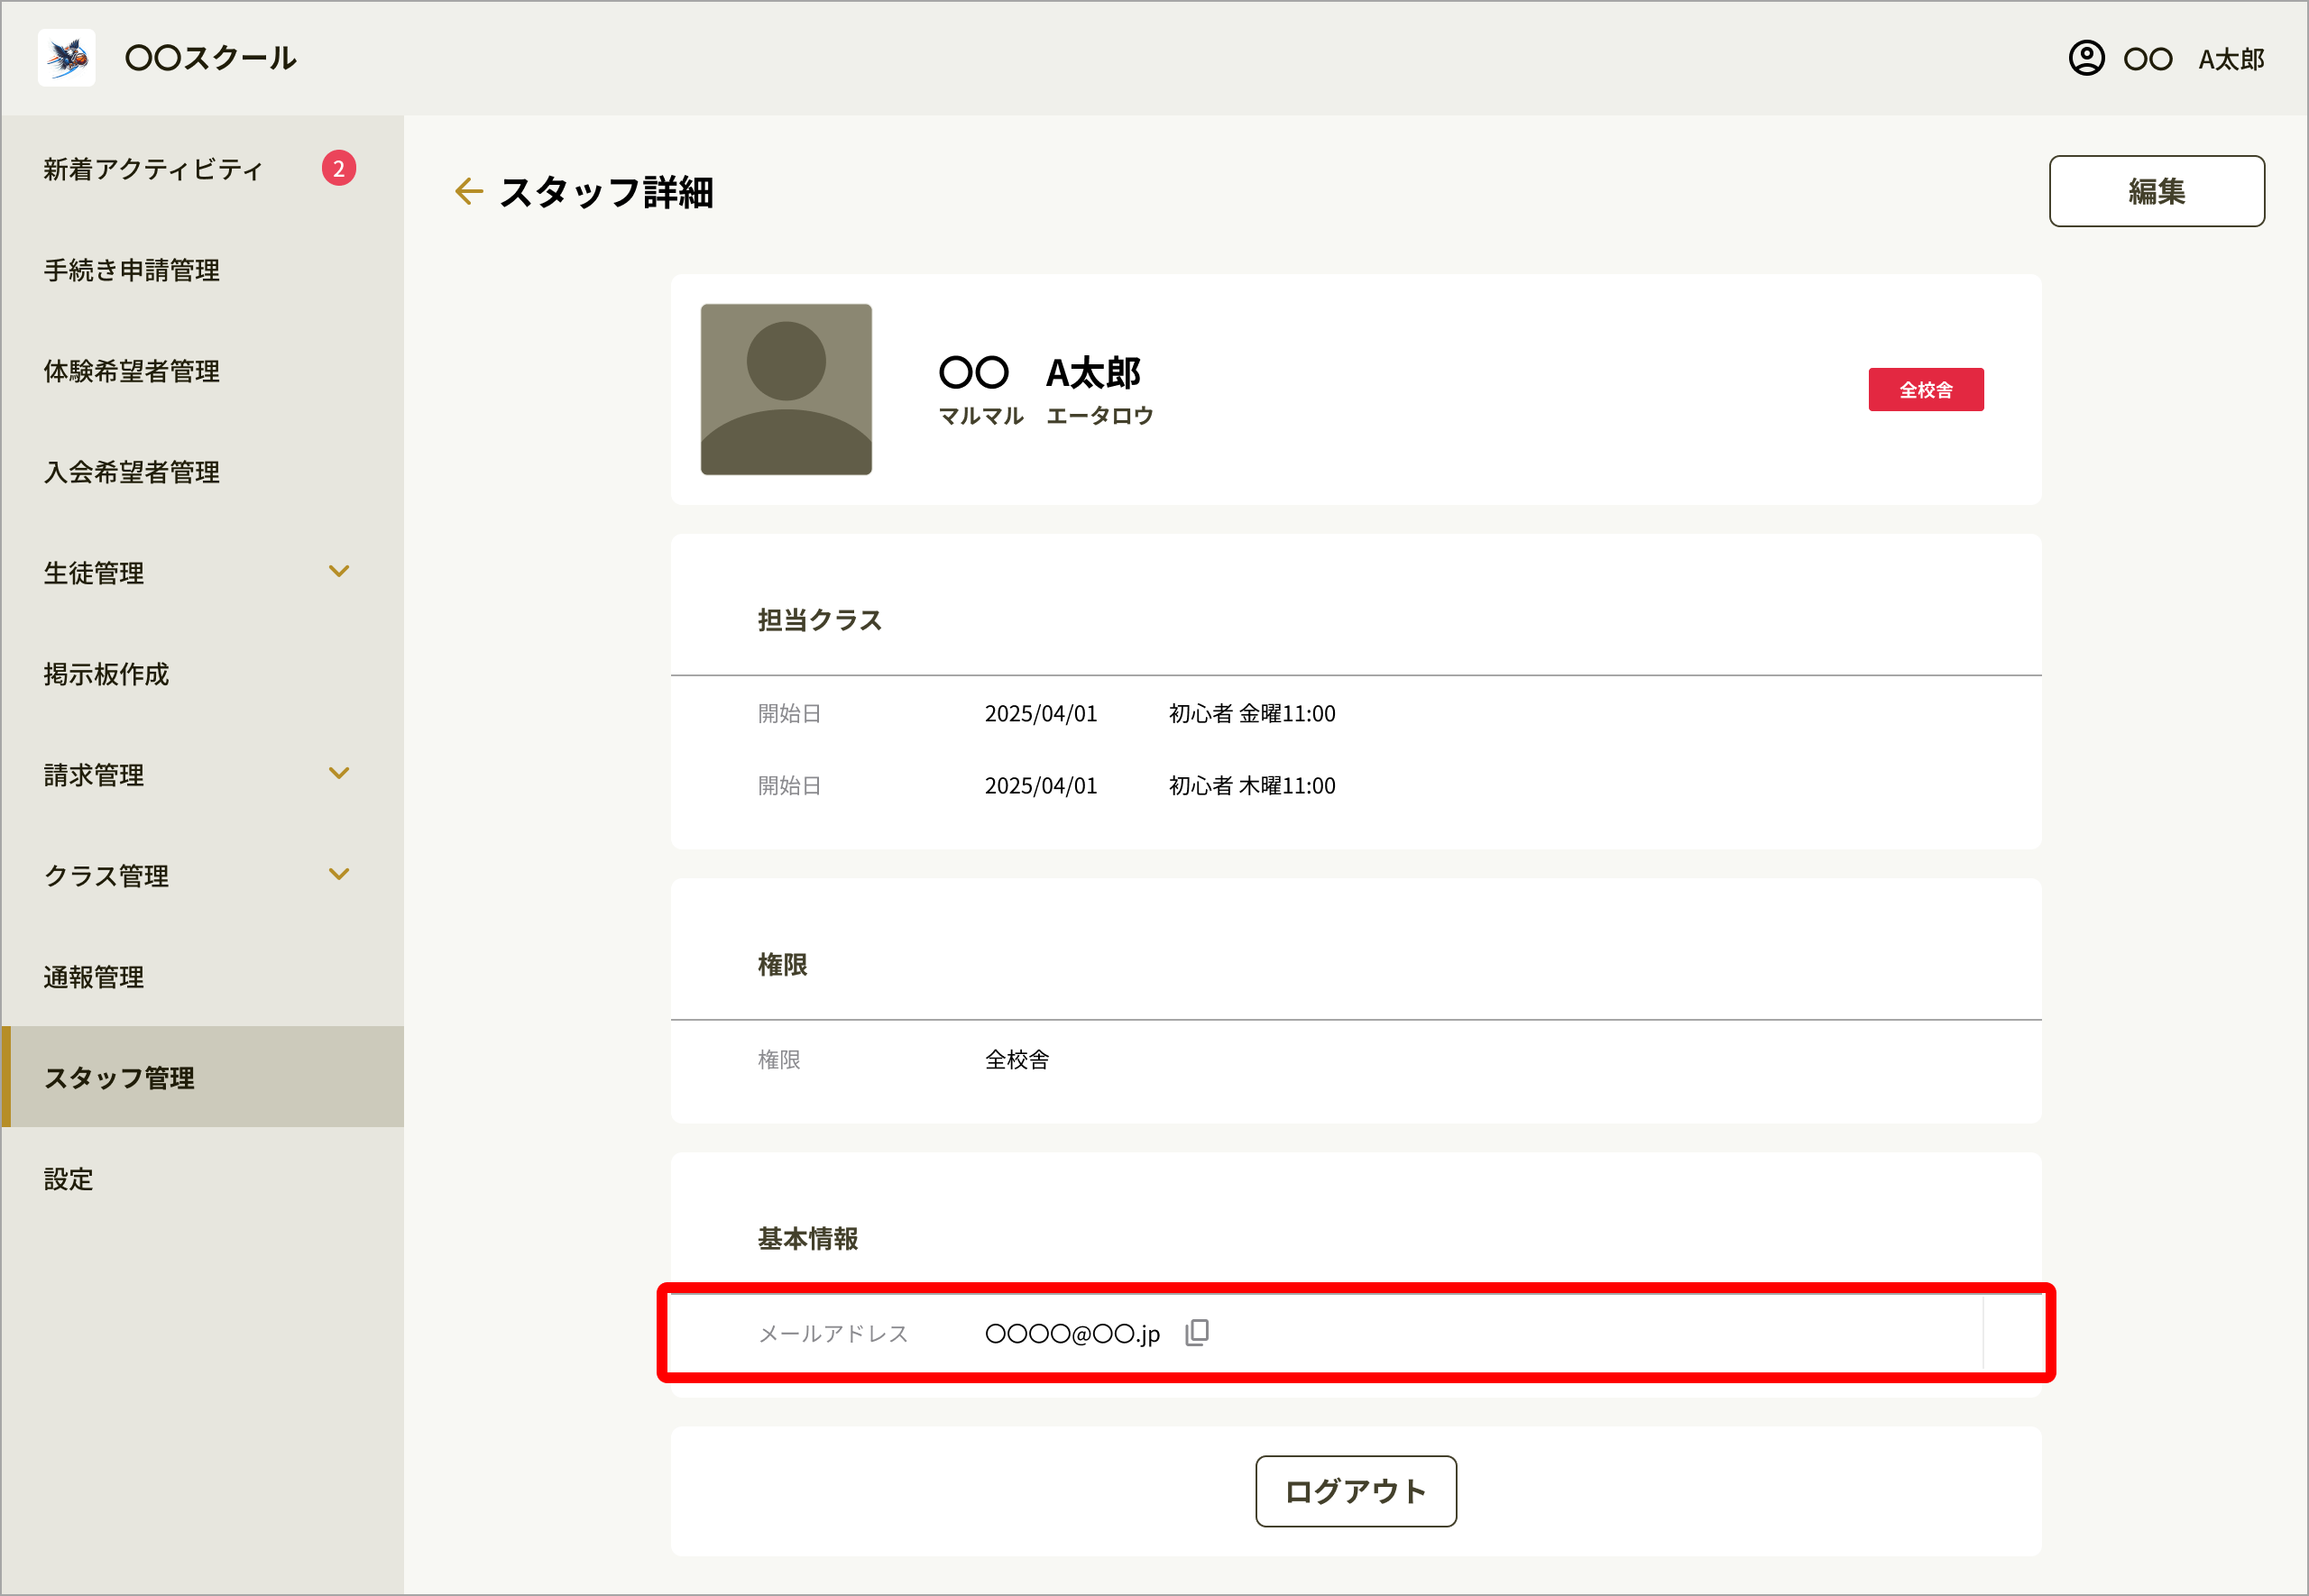Click the 編集 button
Viewport: 2309px width, 1596px height.
click(2157, 191)
